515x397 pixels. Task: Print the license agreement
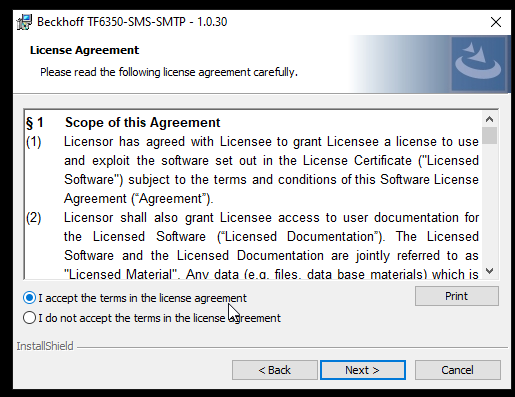tap(457, 296)
